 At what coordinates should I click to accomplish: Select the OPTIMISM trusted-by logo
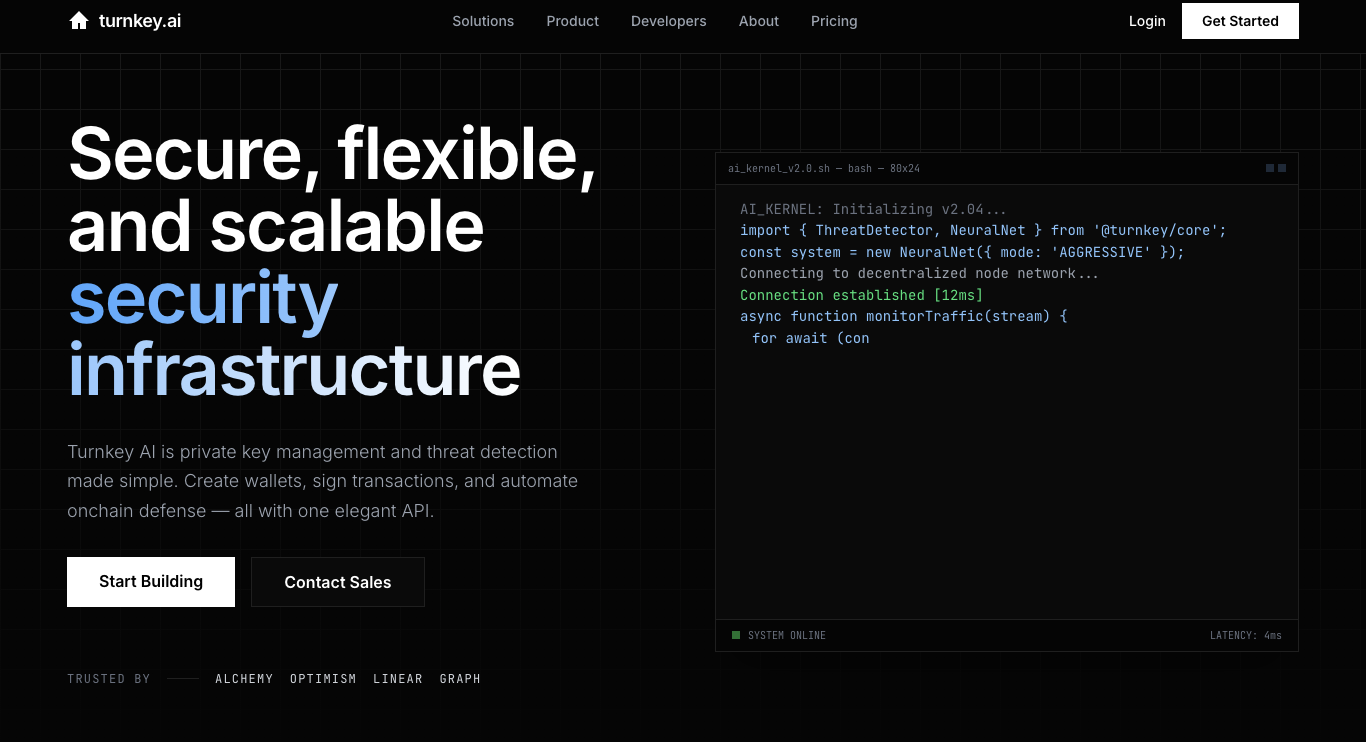(x=323, y=679)
